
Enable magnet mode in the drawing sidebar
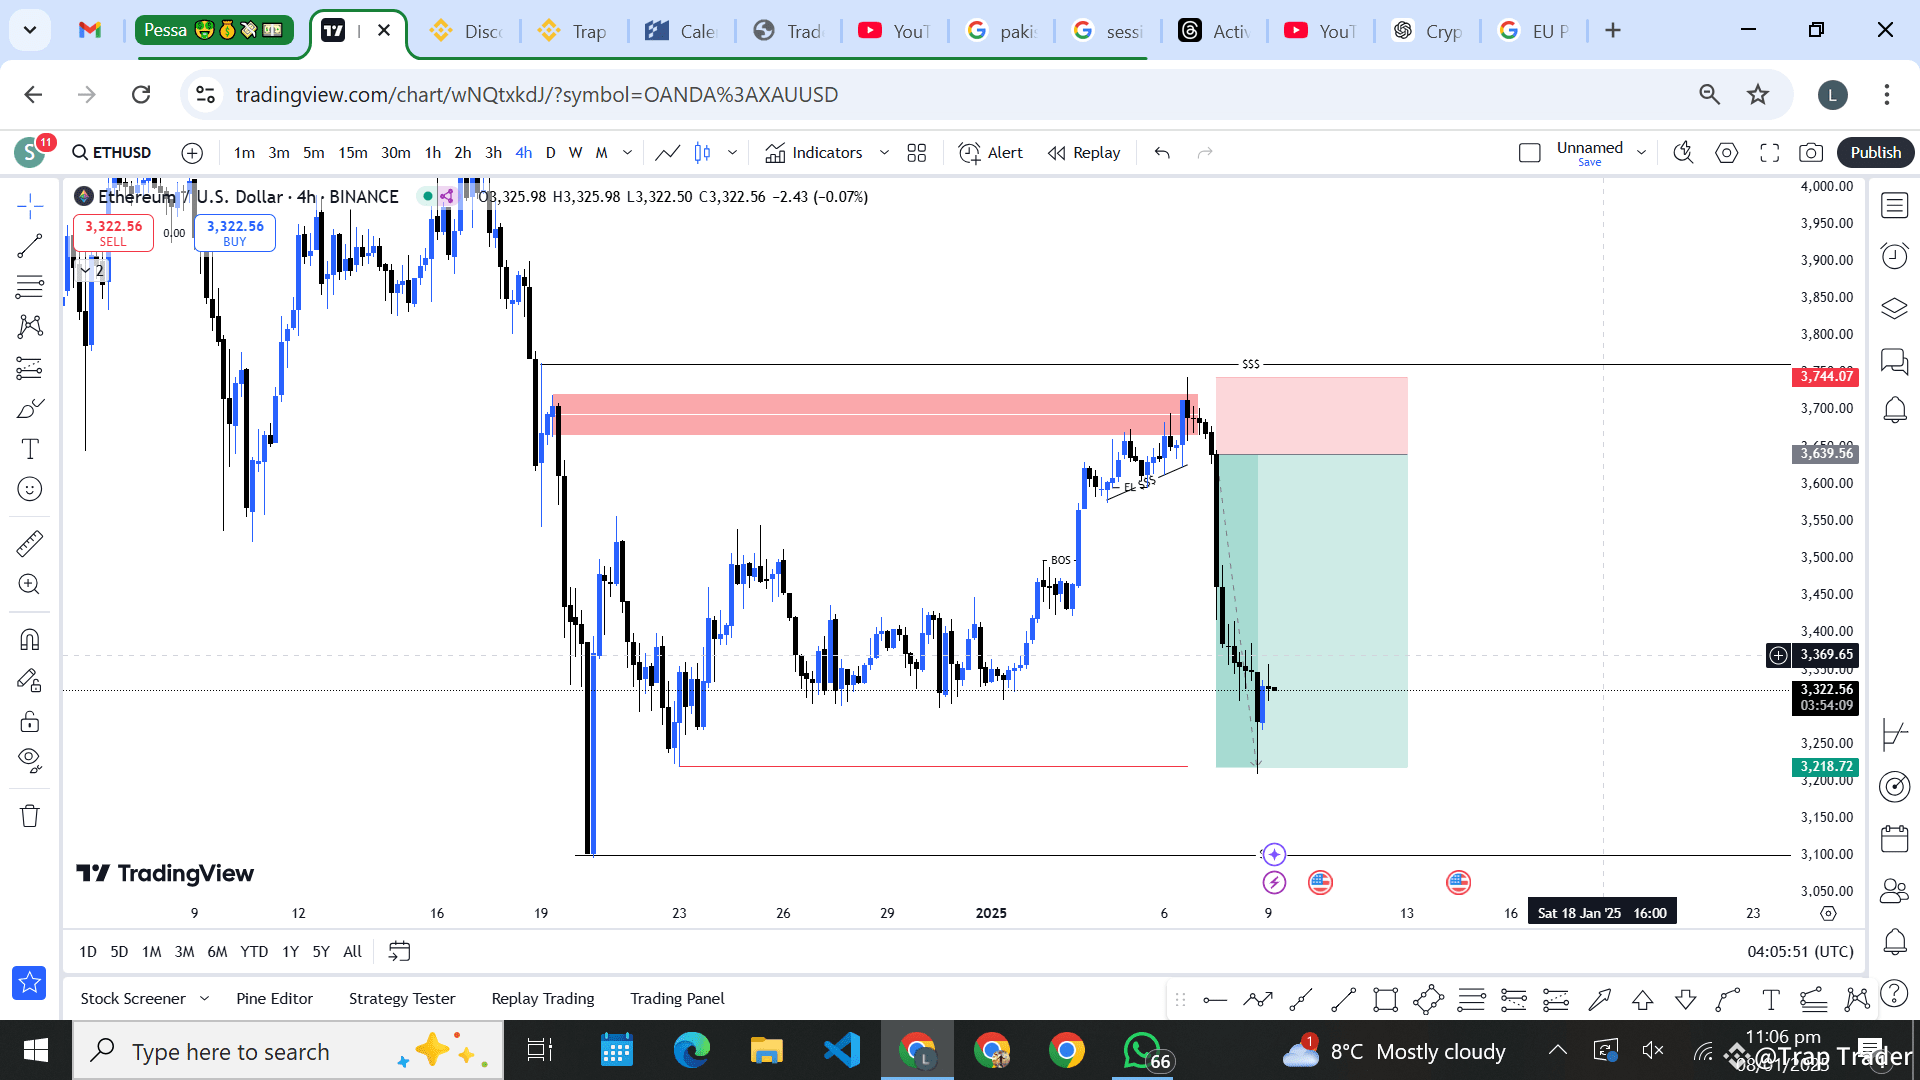(x=29, y=638)
